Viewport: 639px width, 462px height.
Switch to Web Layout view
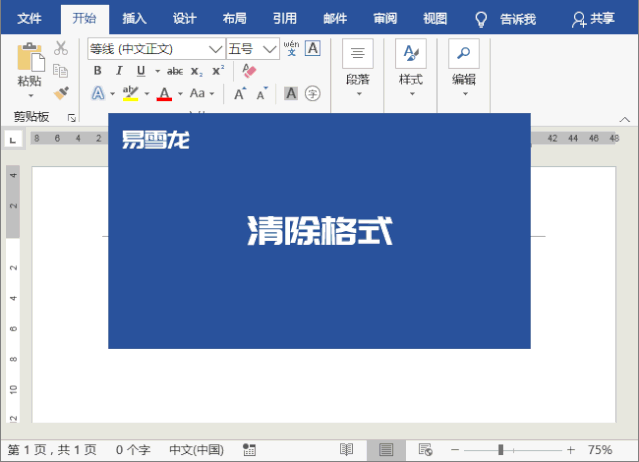pyautogui.click(x=425, y=450)
